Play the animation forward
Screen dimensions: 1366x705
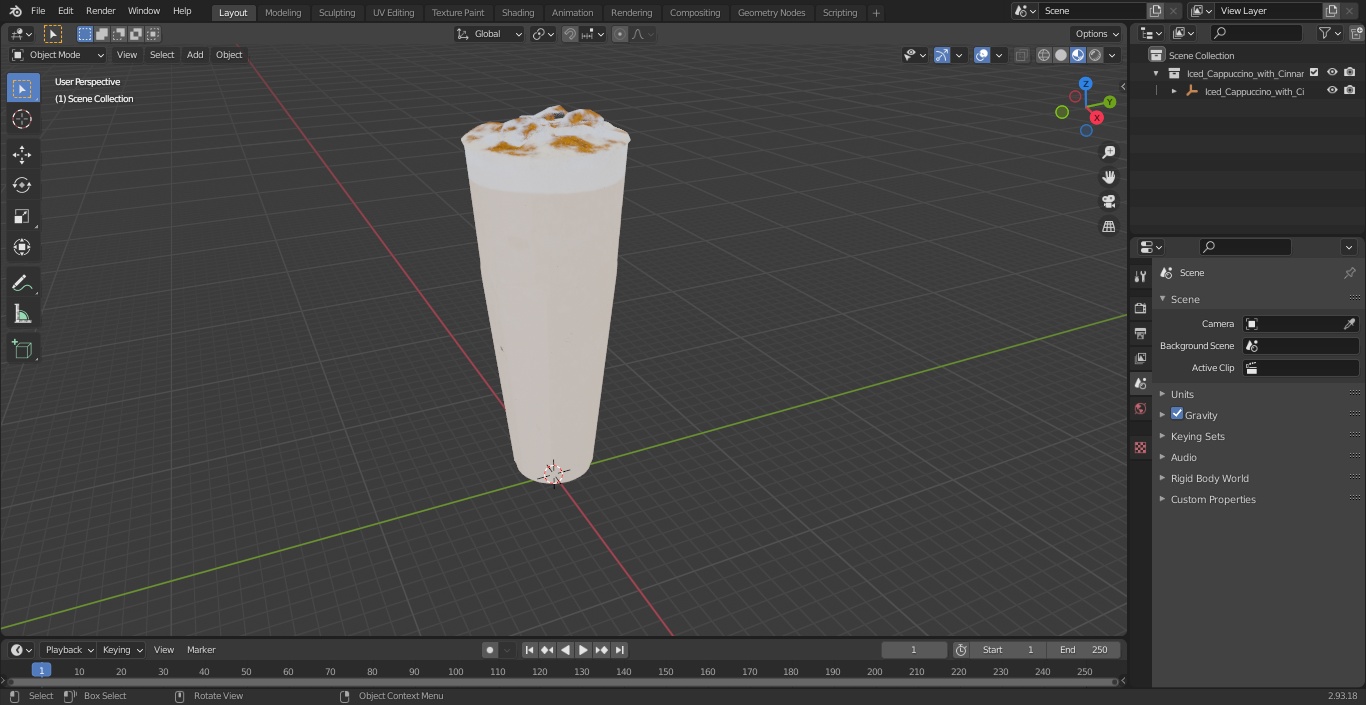click(x=583, y=650)
